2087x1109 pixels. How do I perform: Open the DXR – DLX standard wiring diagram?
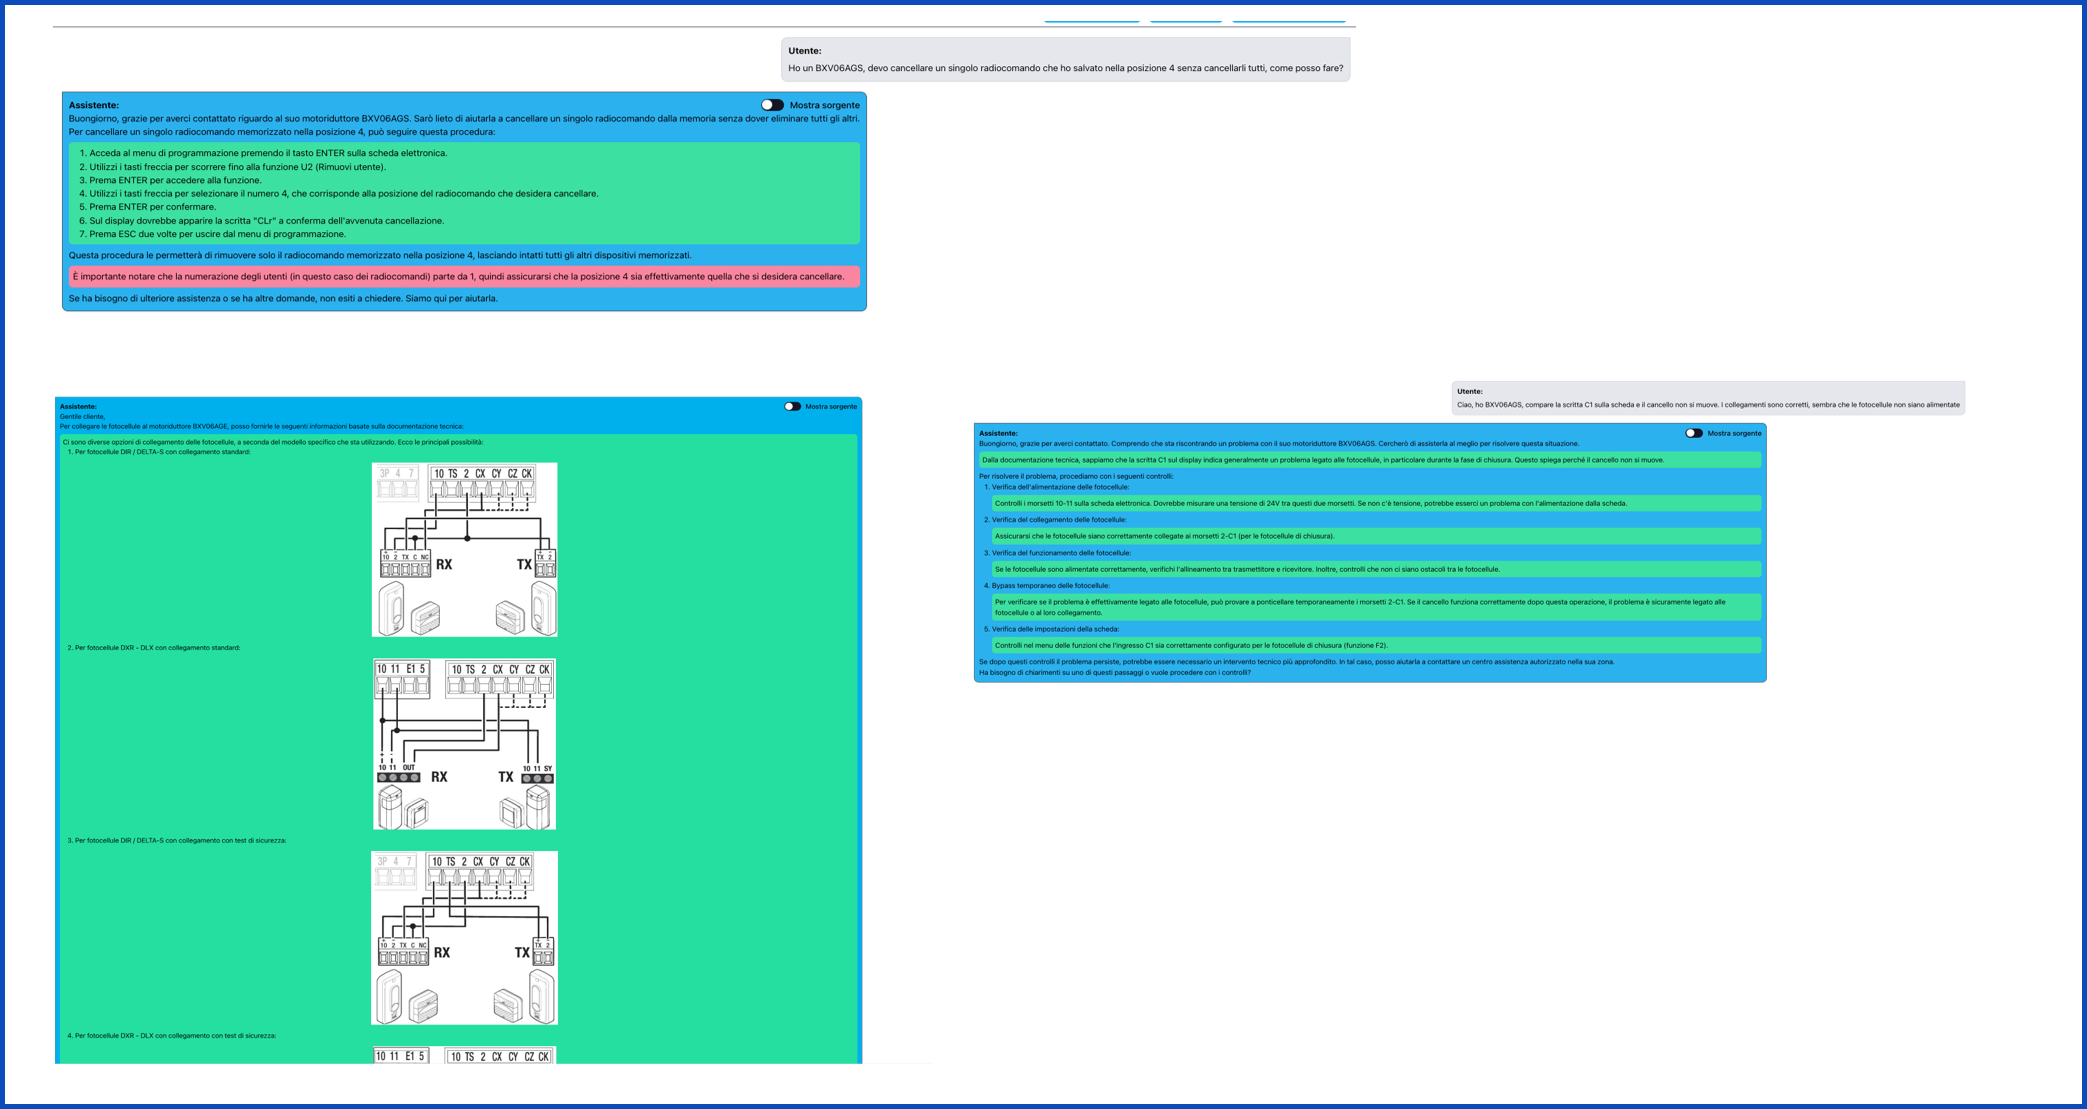[x=465, y=743]
